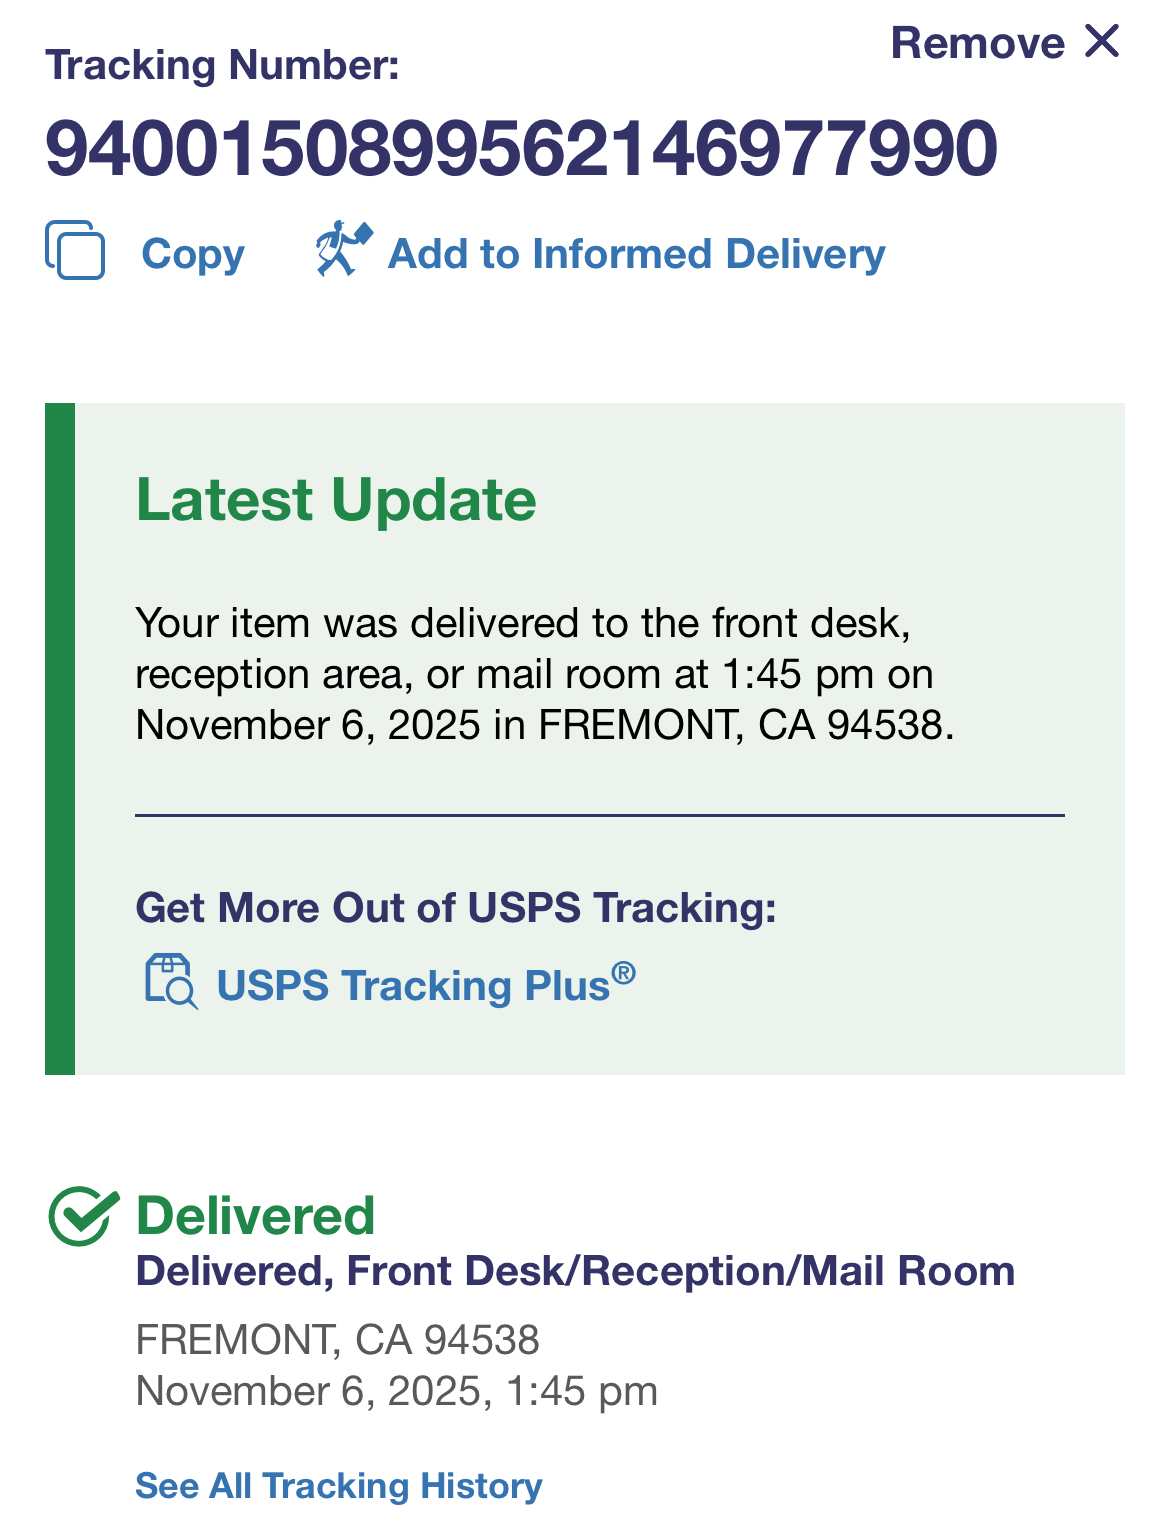This screenshot has width=1170, height=1540.
Task: Click the Remove text label
Action: coord(977,43)
